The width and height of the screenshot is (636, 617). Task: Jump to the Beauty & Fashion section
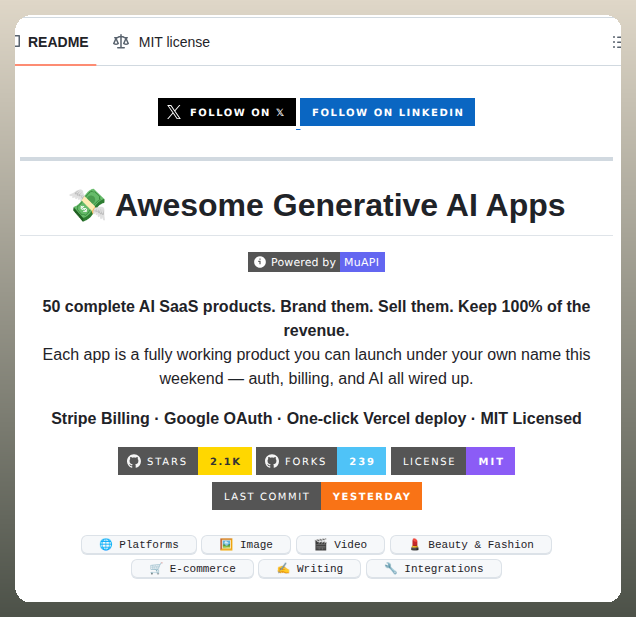coord(471,544)
